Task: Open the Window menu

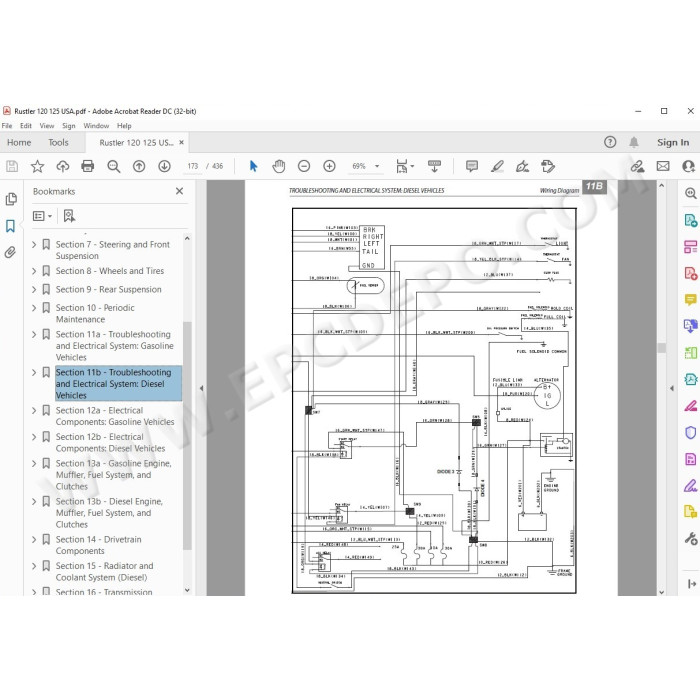Action: [96, 126]
